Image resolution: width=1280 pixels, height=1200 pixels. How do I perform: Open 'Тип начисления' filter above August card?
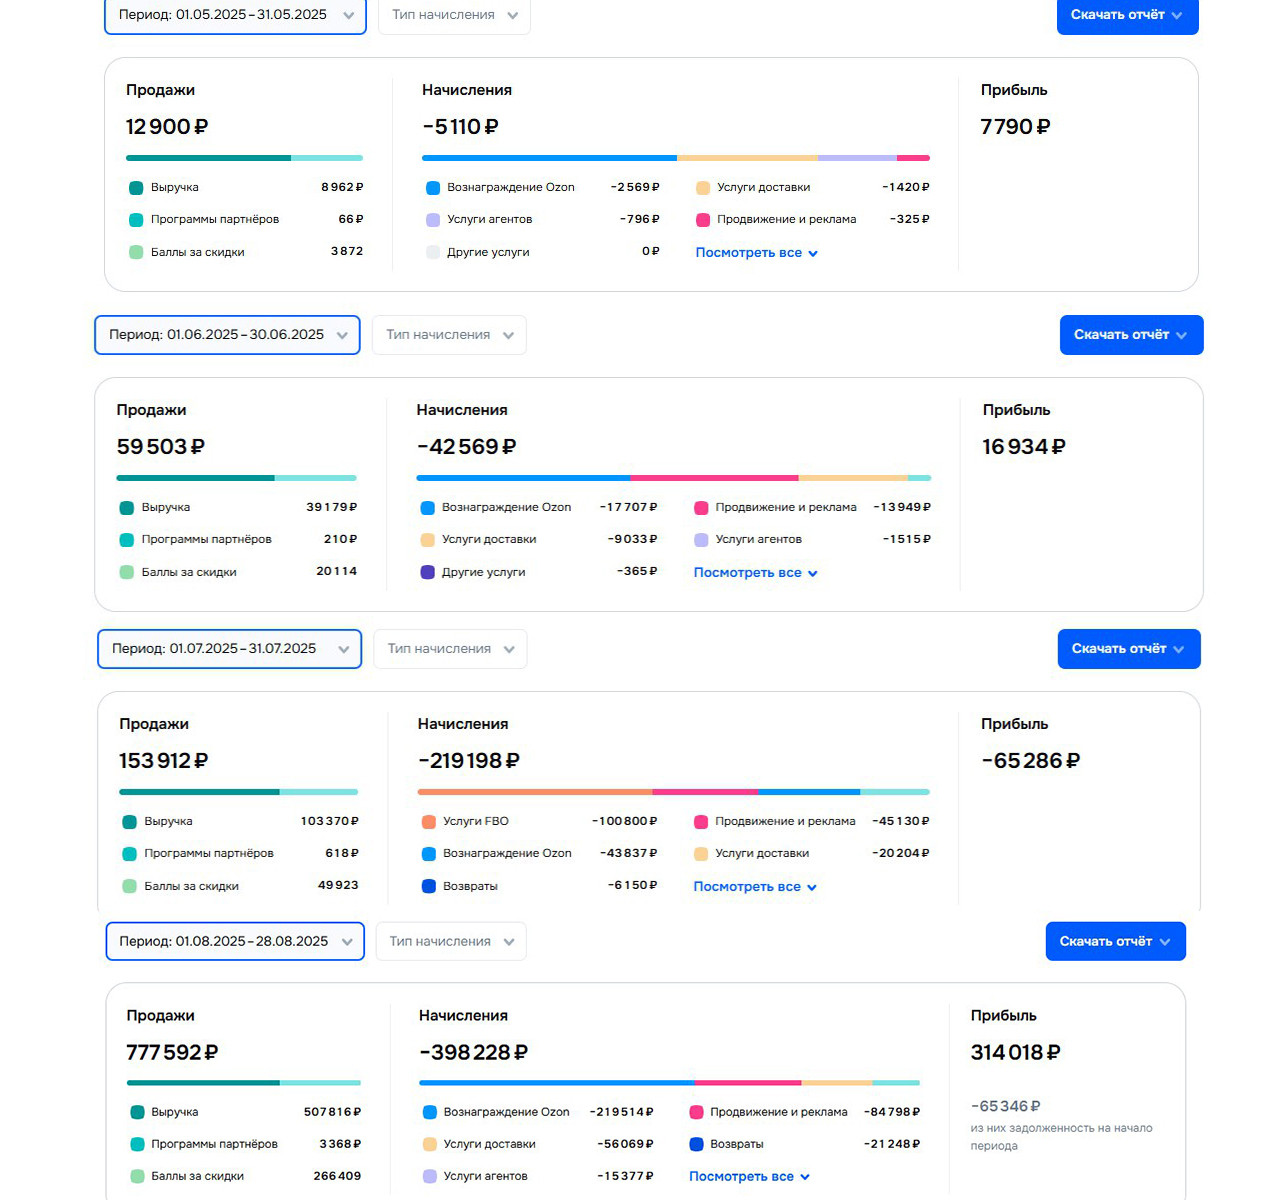[x=451, y=941]
